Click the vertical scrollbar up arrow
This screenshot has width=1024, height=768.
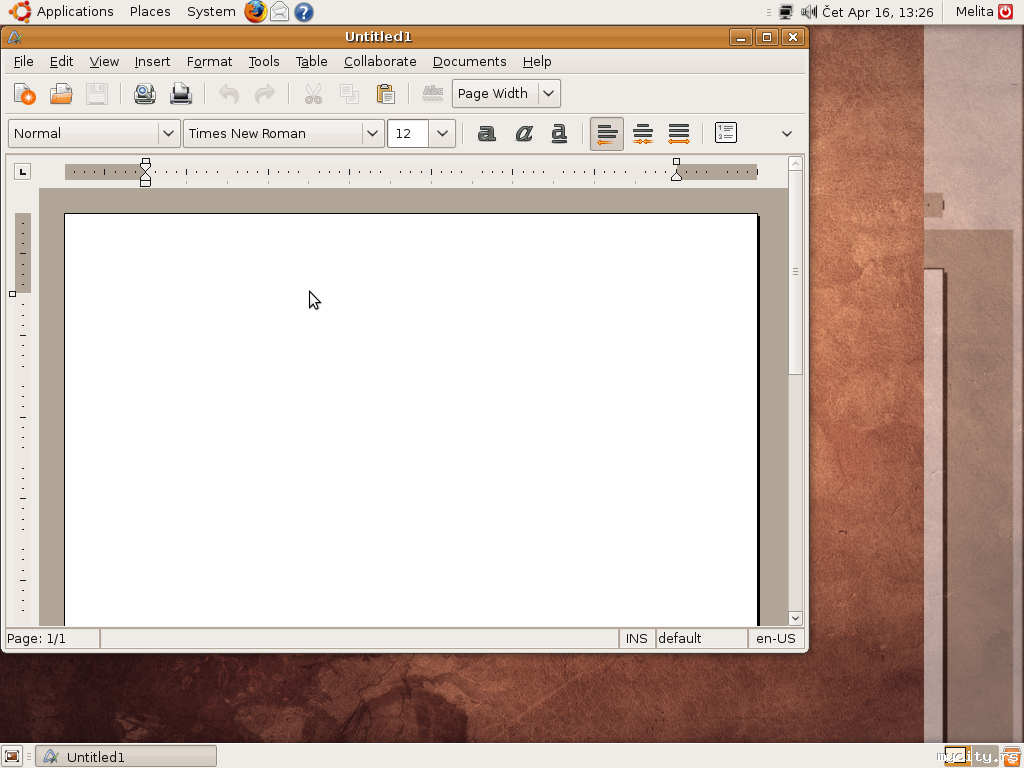[795, 163]
